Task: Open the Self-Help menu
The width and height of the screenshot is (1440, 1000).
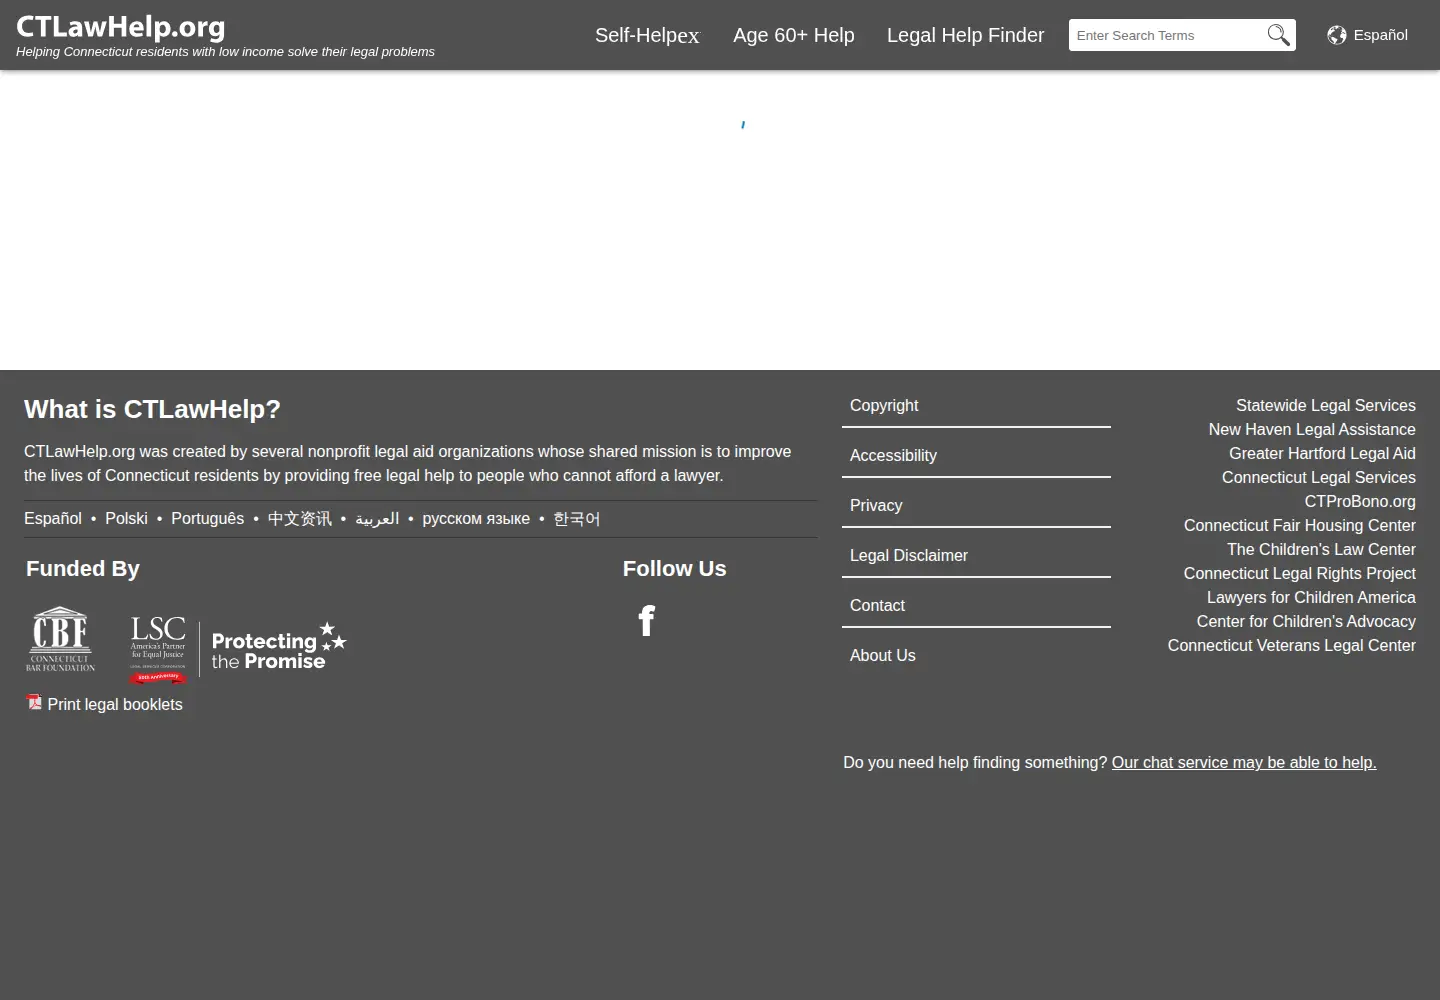Action: click(x=647, y=35)
